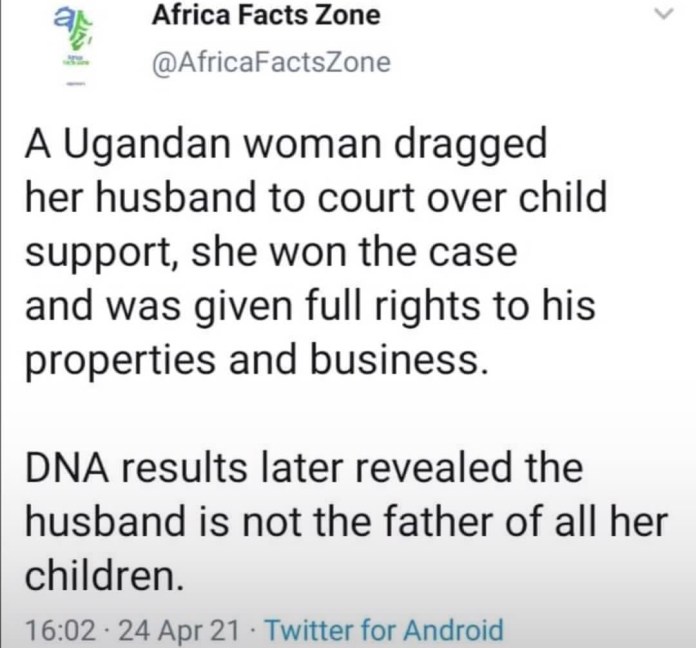Click the line 'support, she won the case'

point(271,254)
